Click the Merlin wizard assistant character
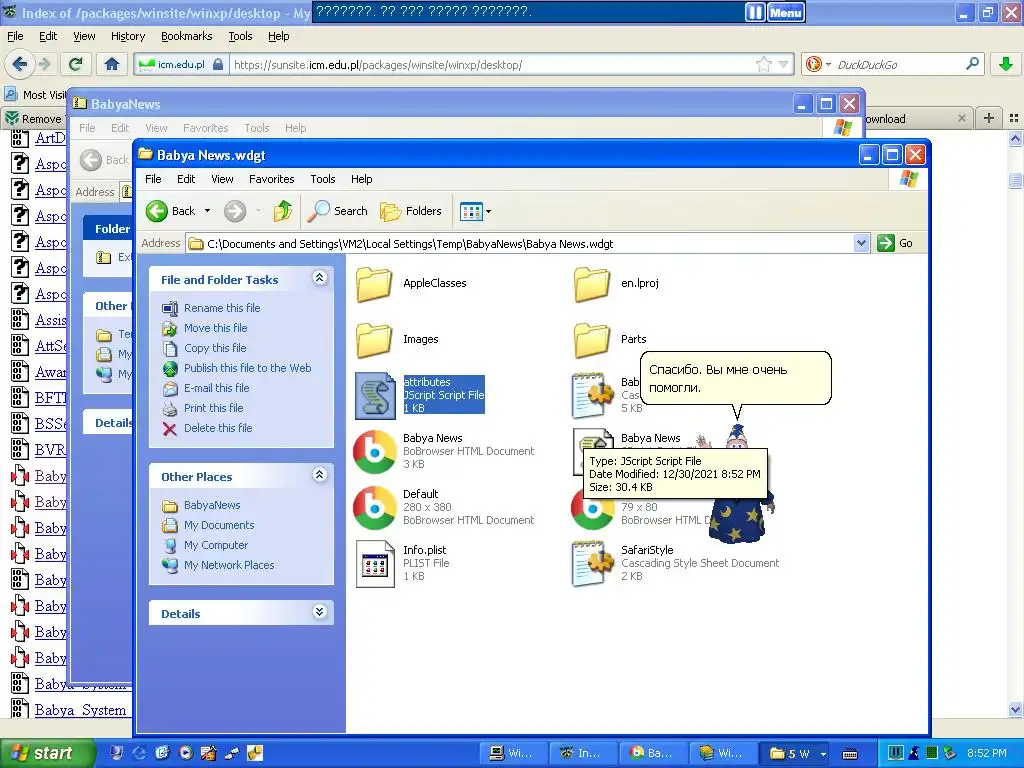Viewport: 1024px width, 768px height. point(740,487)
